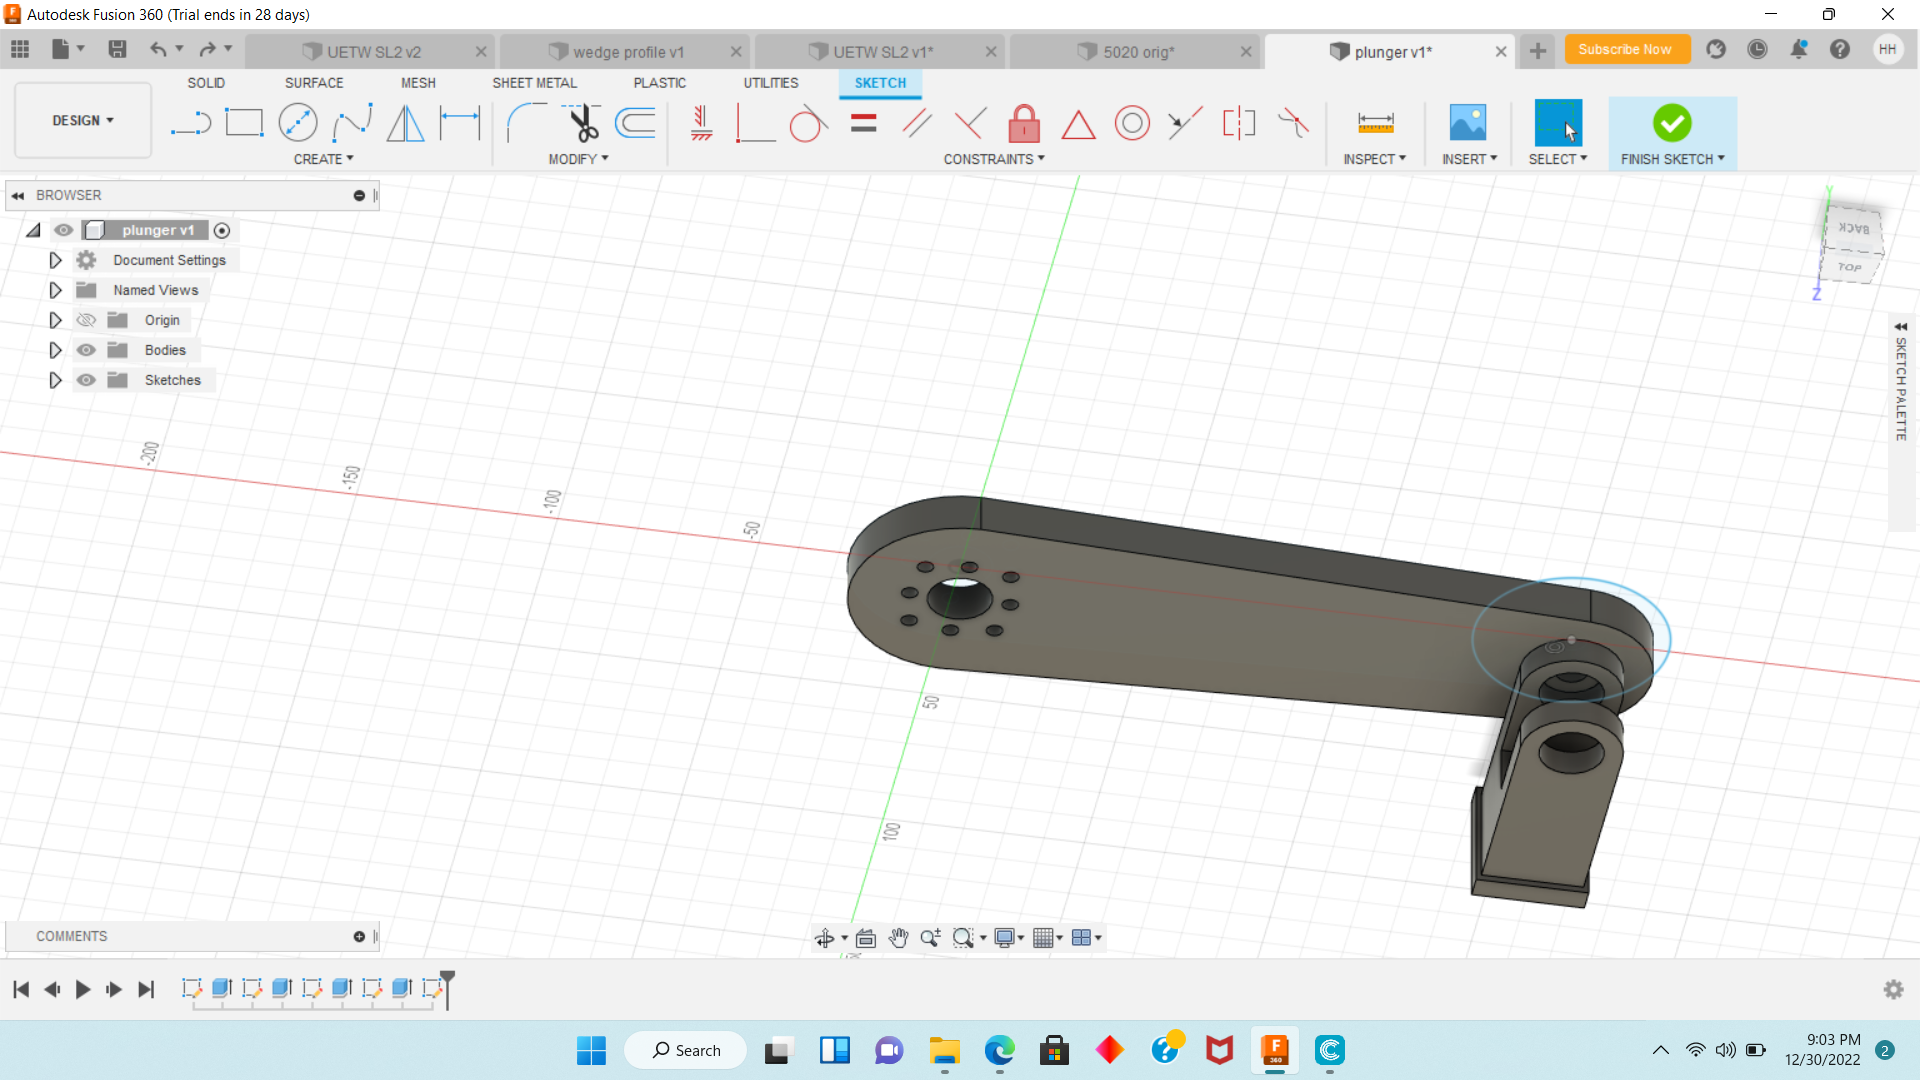Toggle visibility of the Bodies folder
This screenshot has height=1080, width=1920.
coord(87,350)
